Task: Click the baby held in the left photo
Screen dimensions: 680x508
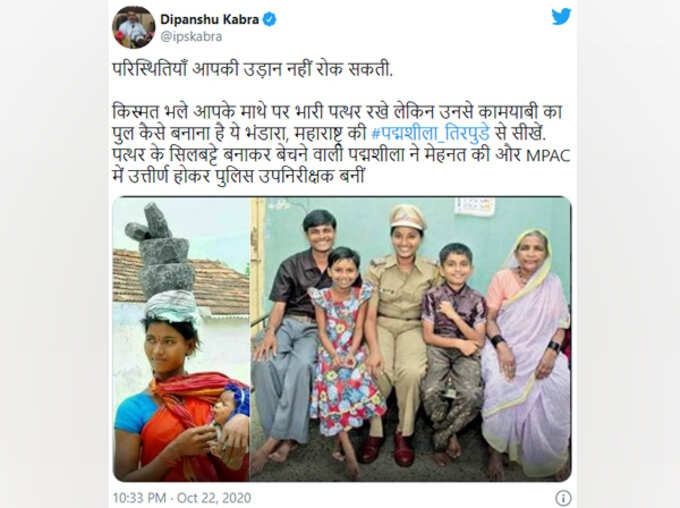Action: [229, 412]
